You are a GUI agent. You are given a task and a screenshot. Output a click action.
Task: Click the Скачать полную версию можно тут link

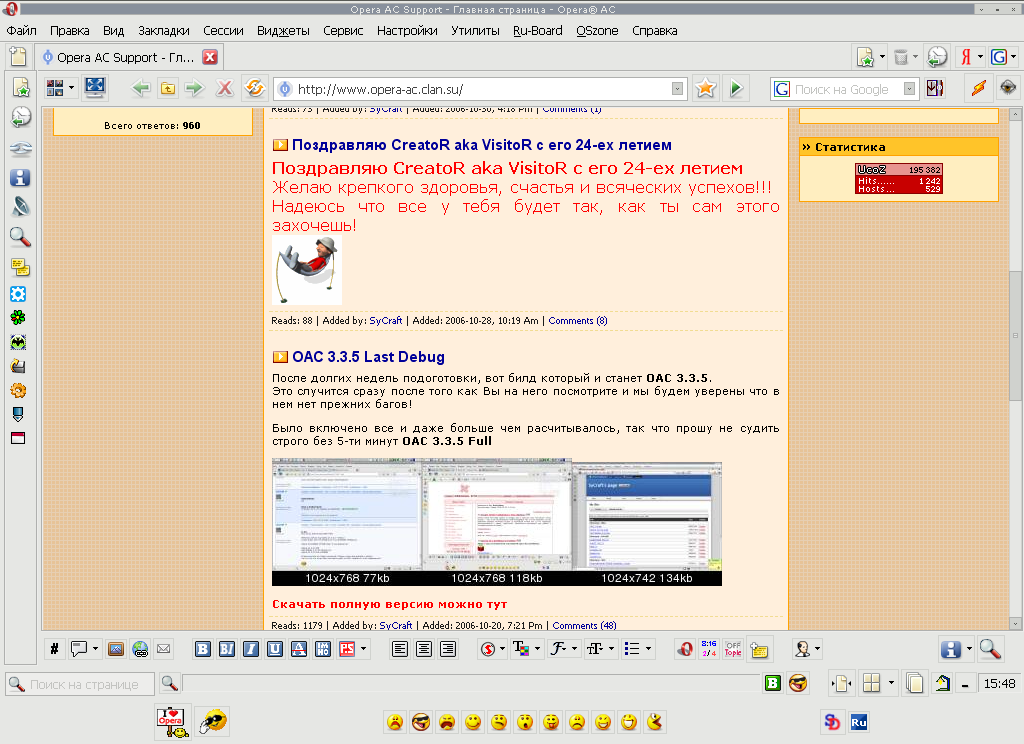coord(389,604)
